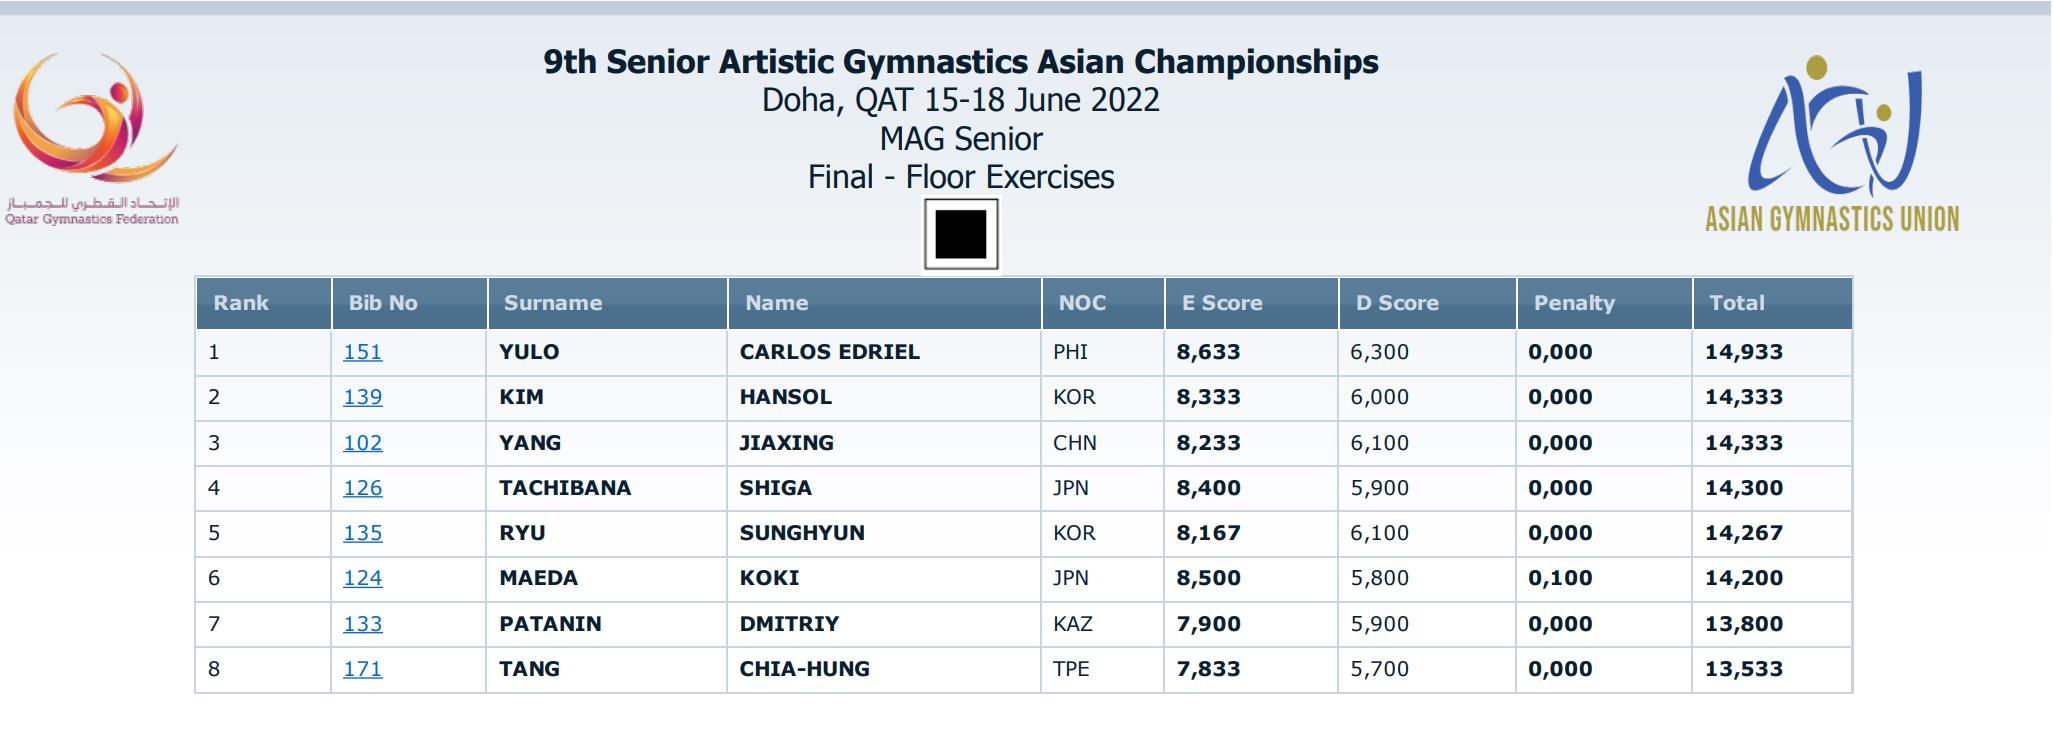This screenshot has width=2053, height=740.
Task: Click the Qatar Gymnastics Federation logo
Action: [x=93, y=139]
